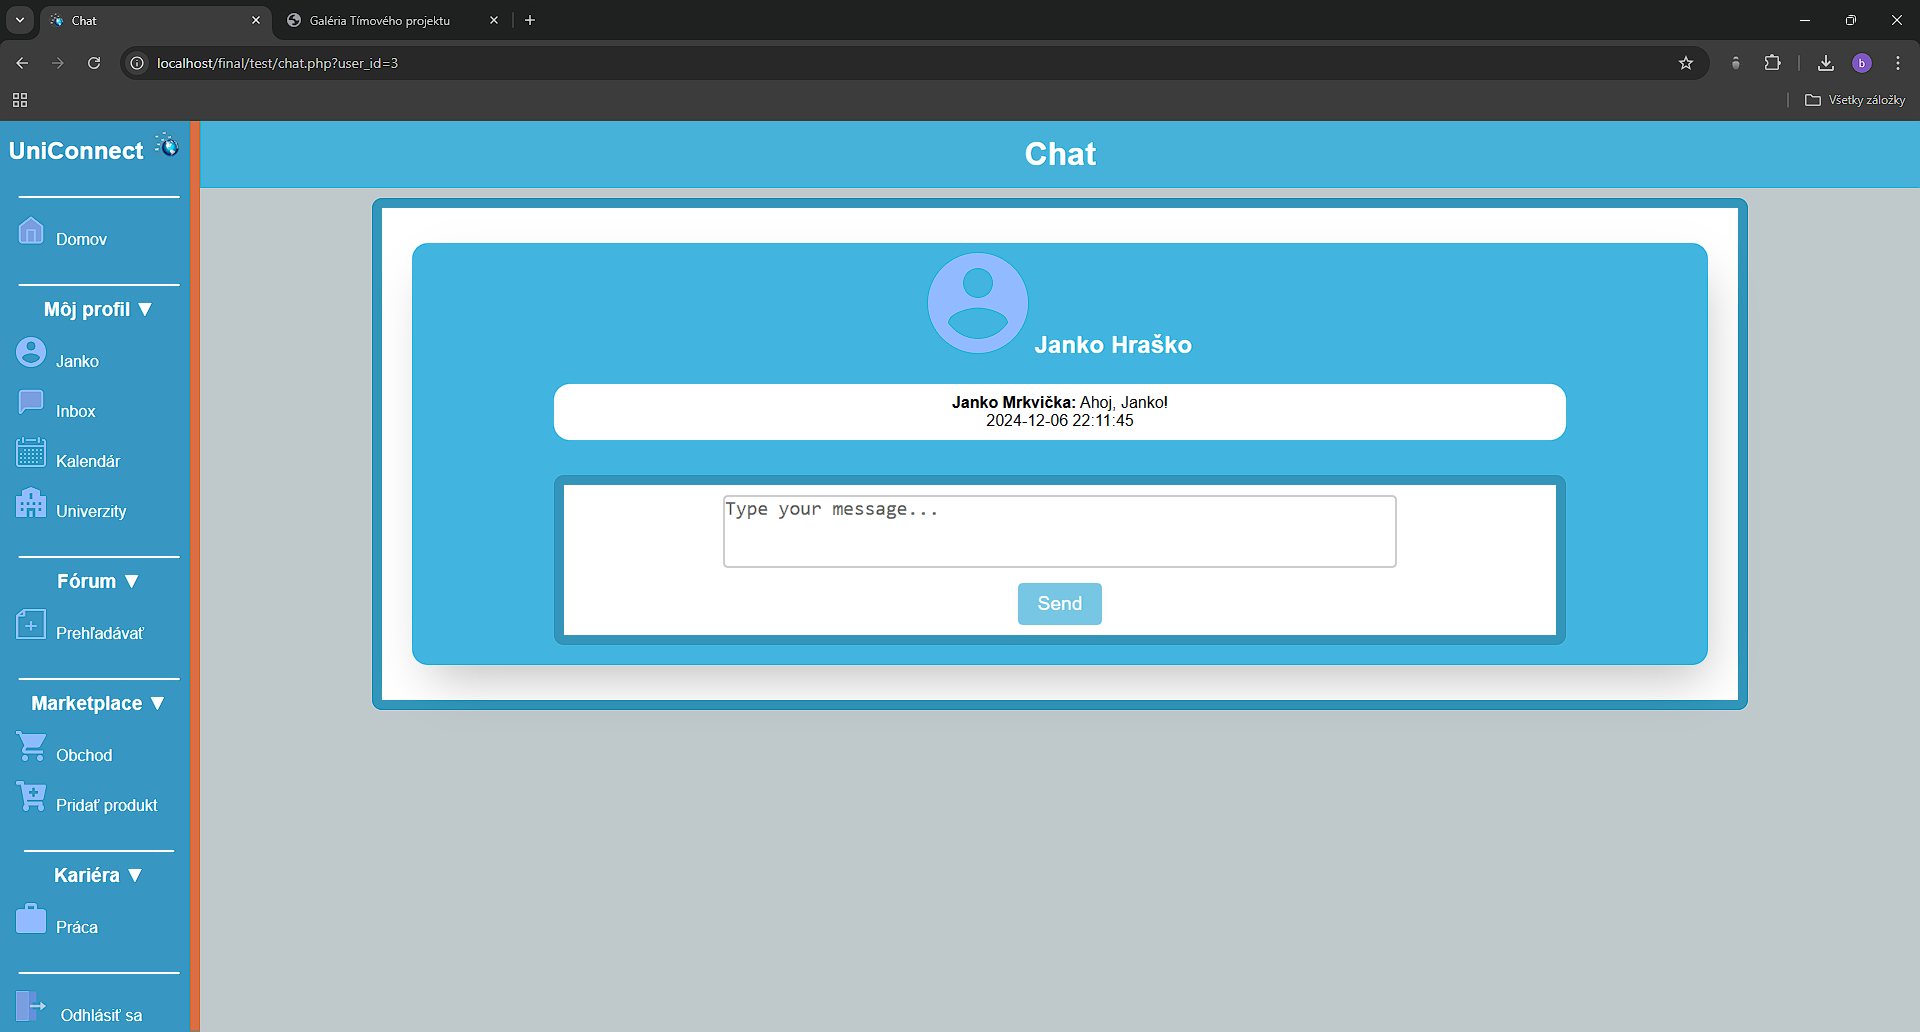
Task: Click the browser forward arrow
Action: pyautogui.click(x=58, y=63)
